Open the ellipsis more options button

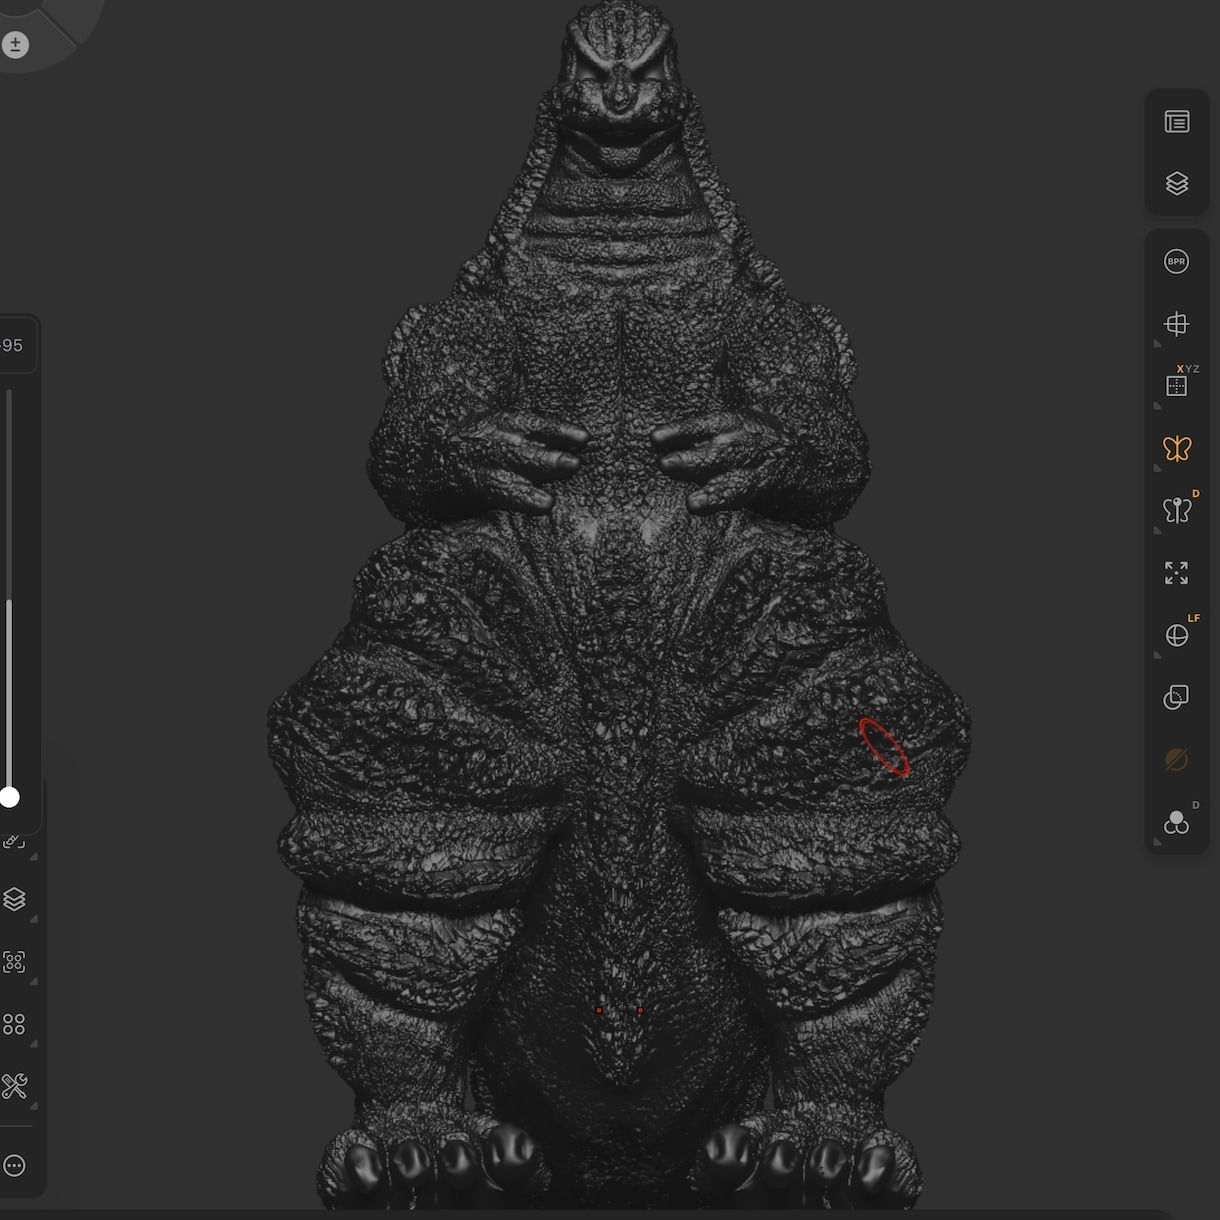point(14,1166)
